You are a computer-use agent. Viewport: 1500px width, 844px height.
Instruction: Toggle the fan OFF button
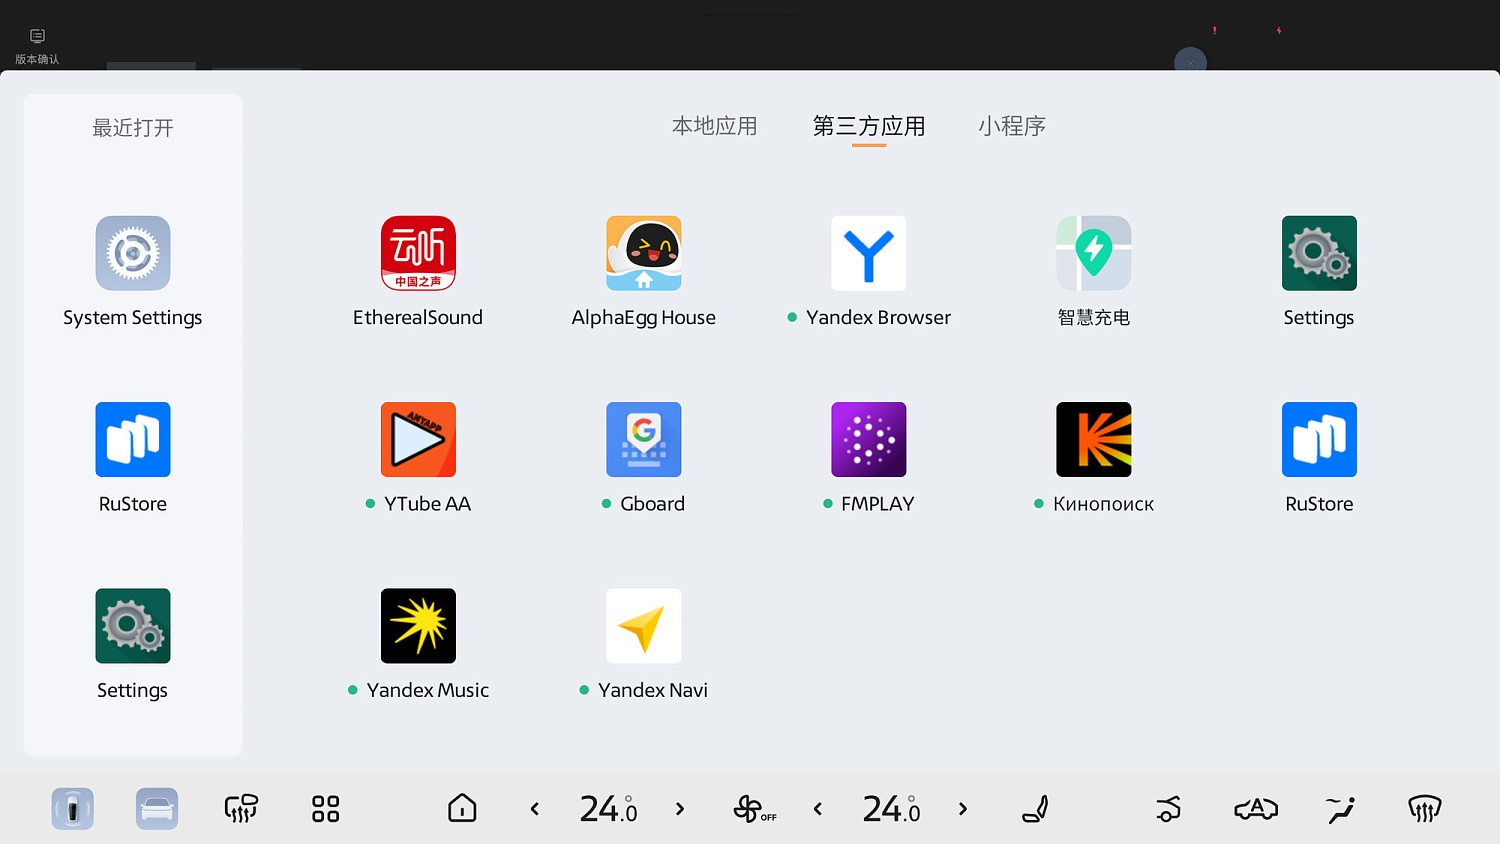pos(754,809)
